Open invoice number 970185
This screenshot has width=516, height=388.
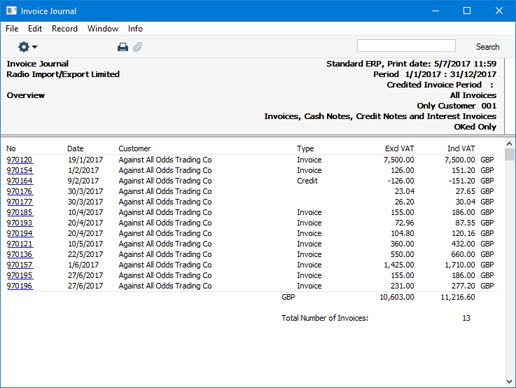pyautogui.click(x=20, y=212)
